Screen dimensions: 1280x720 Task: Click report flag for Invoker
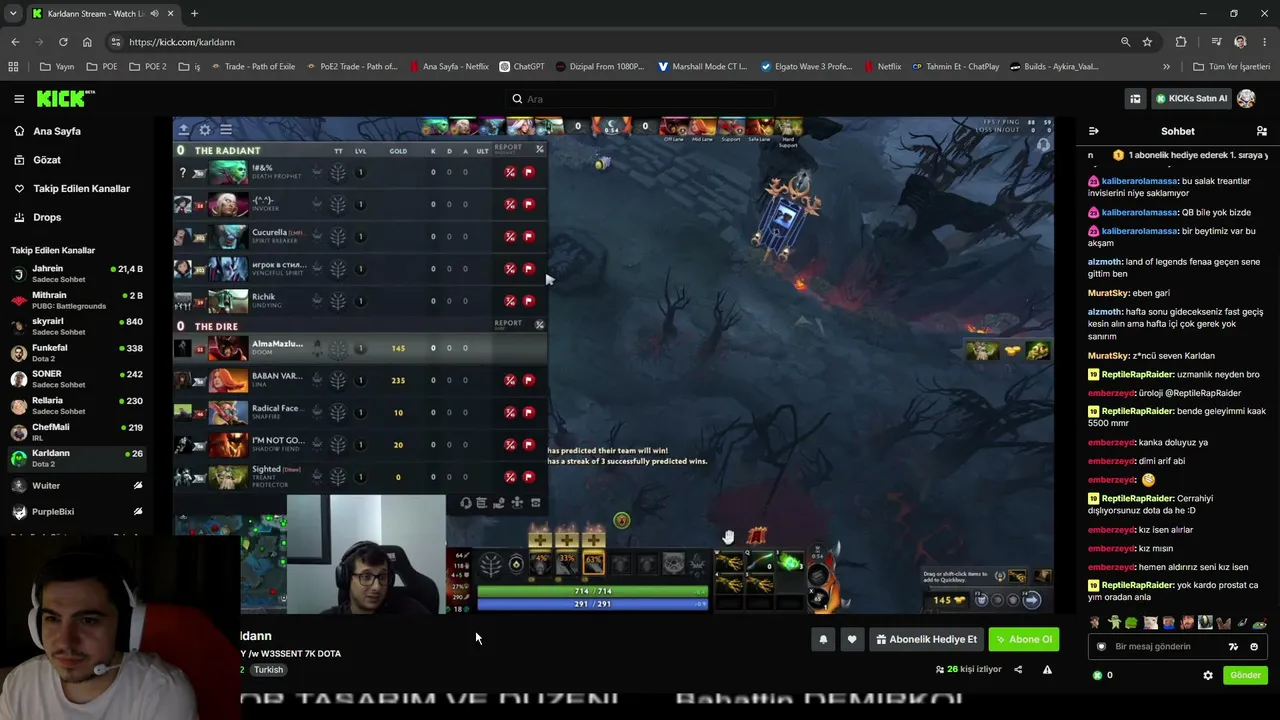[529, 204]
